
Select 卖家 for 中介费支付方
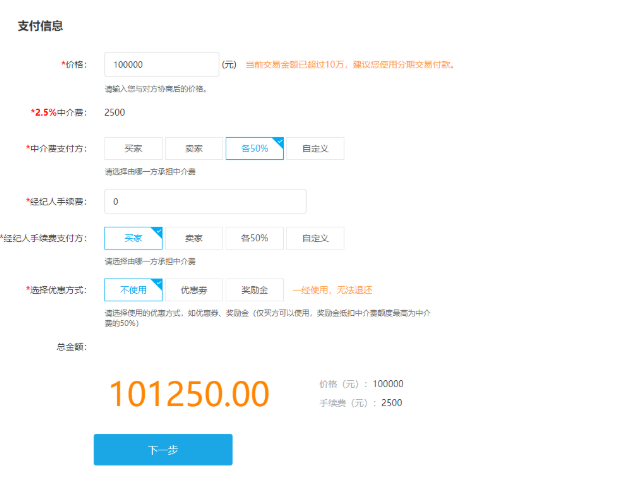193,149
